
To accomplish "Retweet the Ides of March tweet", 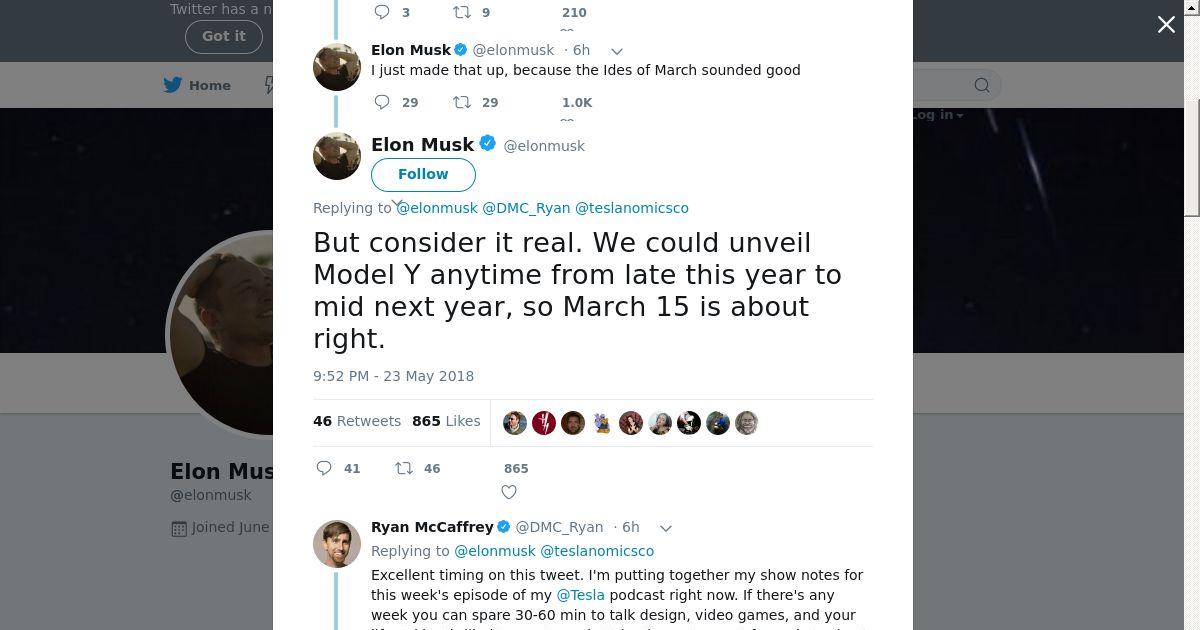I will click(x=462, y=102).
